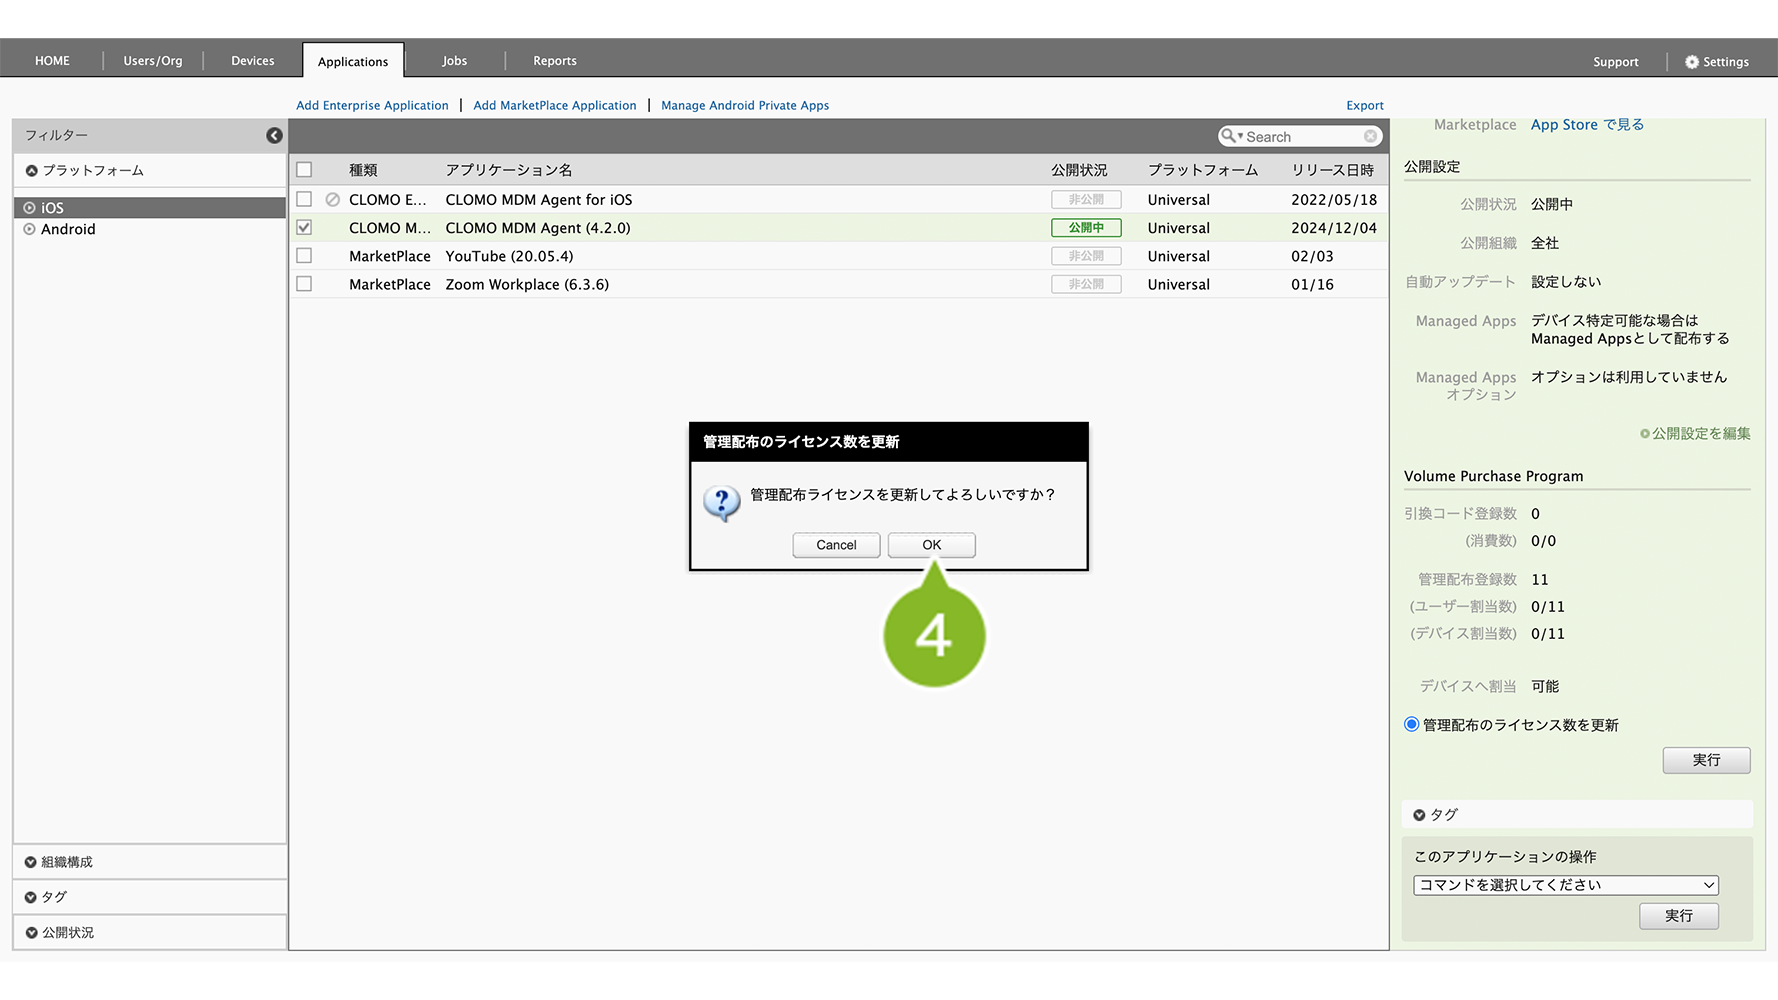Click the question mark dialog icon
Screen dimensions: 1778x1000
(721, 501)
